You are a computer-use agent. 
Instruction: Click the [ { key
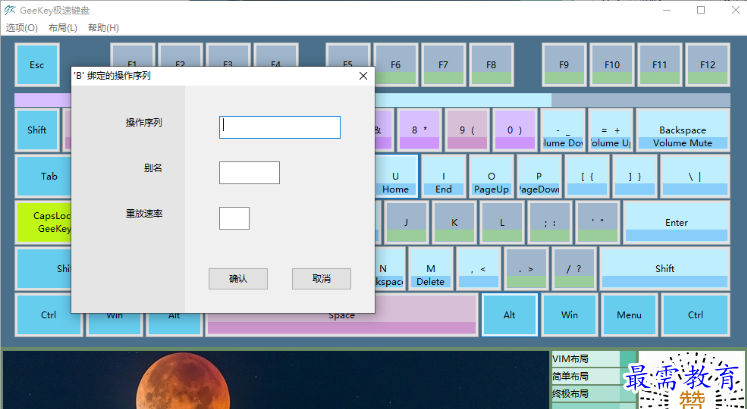point(587,176)
